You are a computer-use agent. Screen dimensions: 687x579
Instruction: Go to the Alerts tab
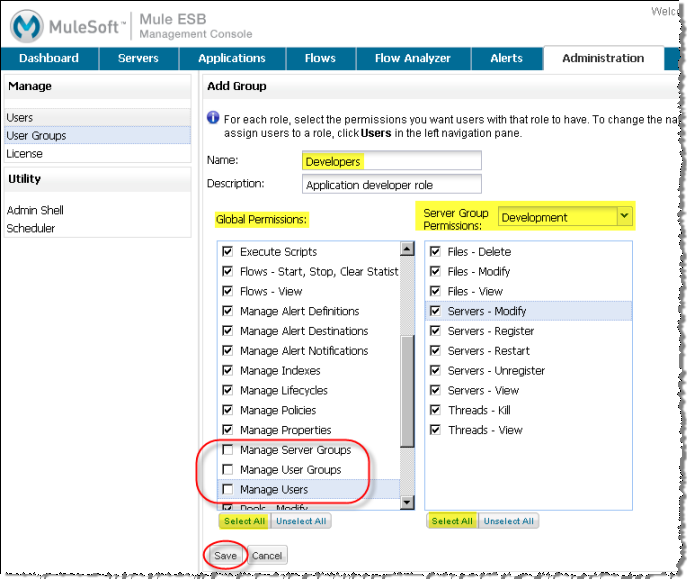(506, 58)
